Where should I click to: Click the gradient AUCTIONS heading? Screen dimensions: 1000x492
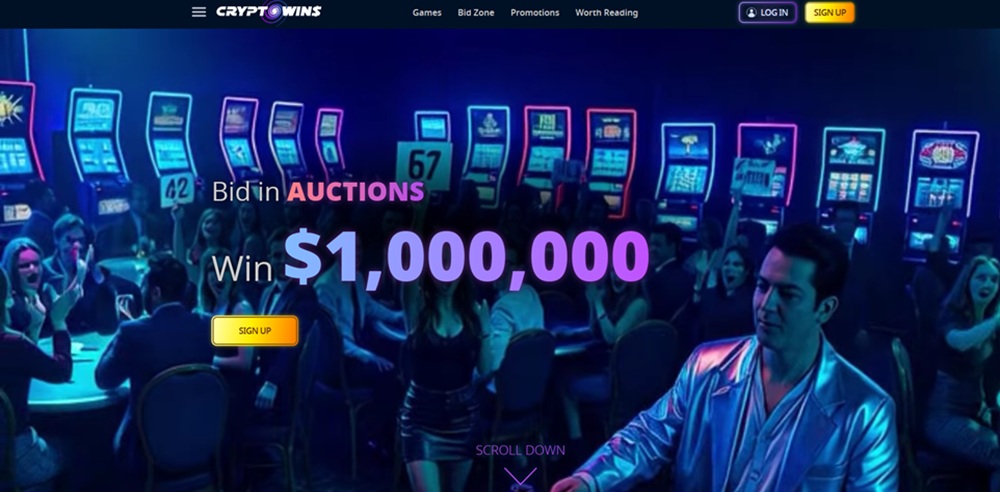tap(355, 191)
